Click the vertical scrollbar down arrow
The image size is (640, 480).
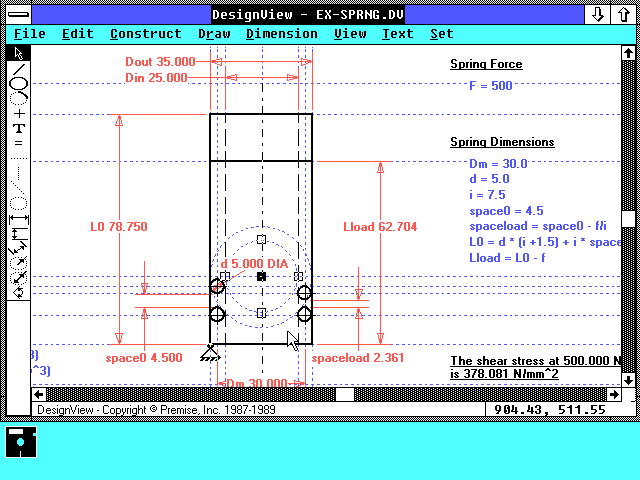[x=628, y=380]
